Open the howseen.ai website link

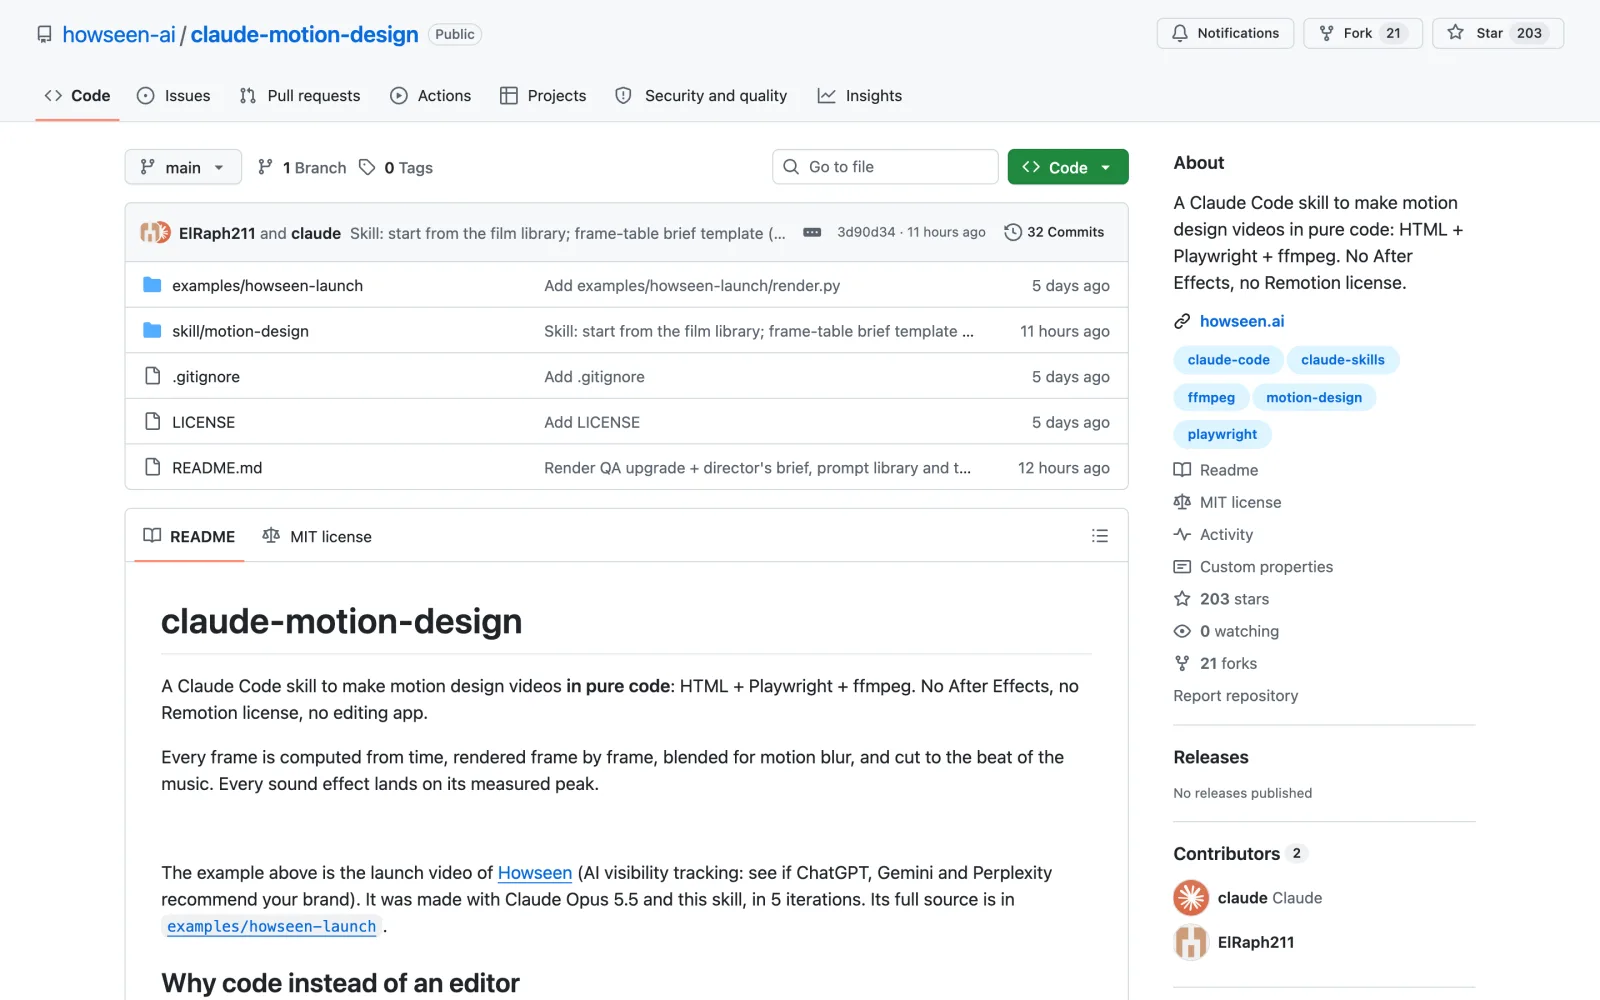click(1242, 321)
